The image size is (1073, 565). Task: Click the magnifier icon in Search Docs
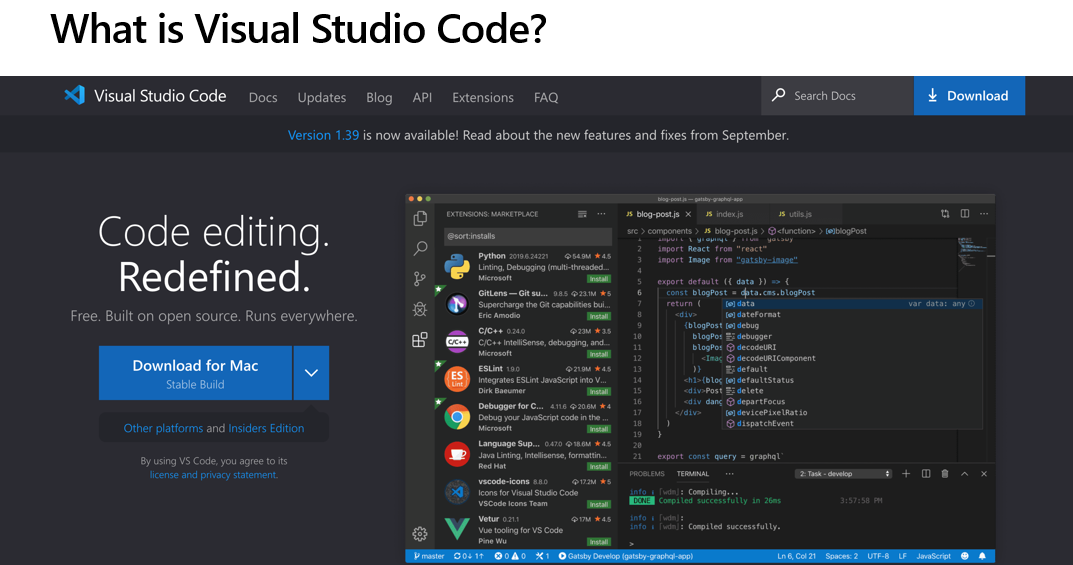[x=779, y=95]
